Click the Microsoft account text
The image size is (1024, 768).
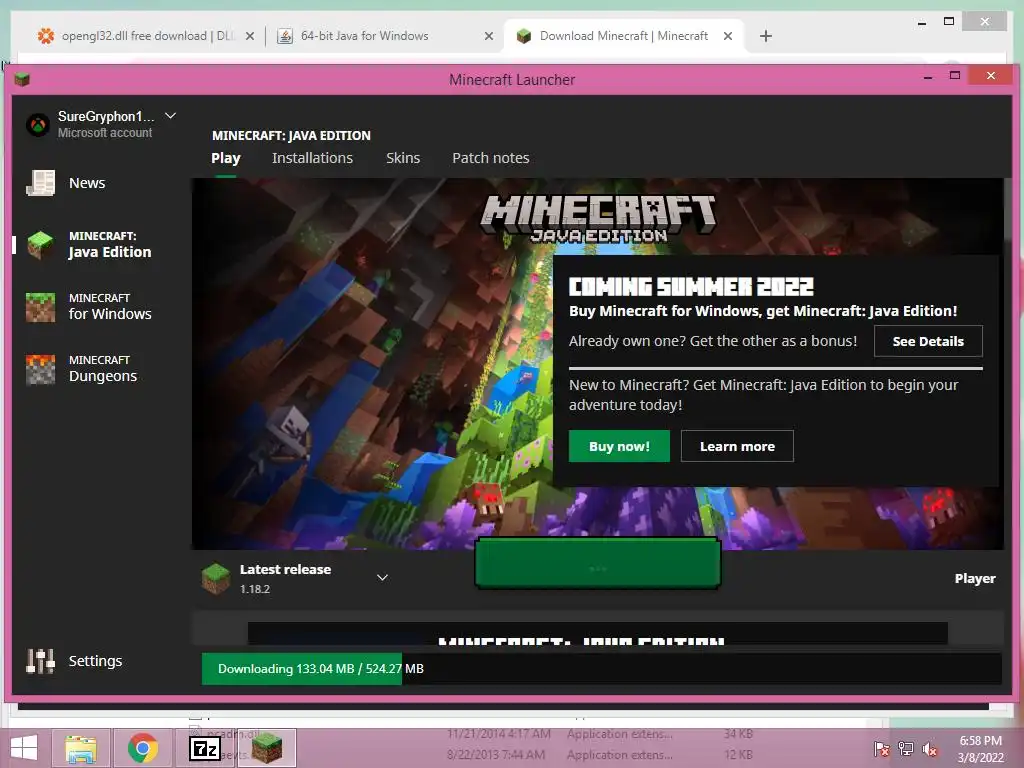(x=105, y=133)
